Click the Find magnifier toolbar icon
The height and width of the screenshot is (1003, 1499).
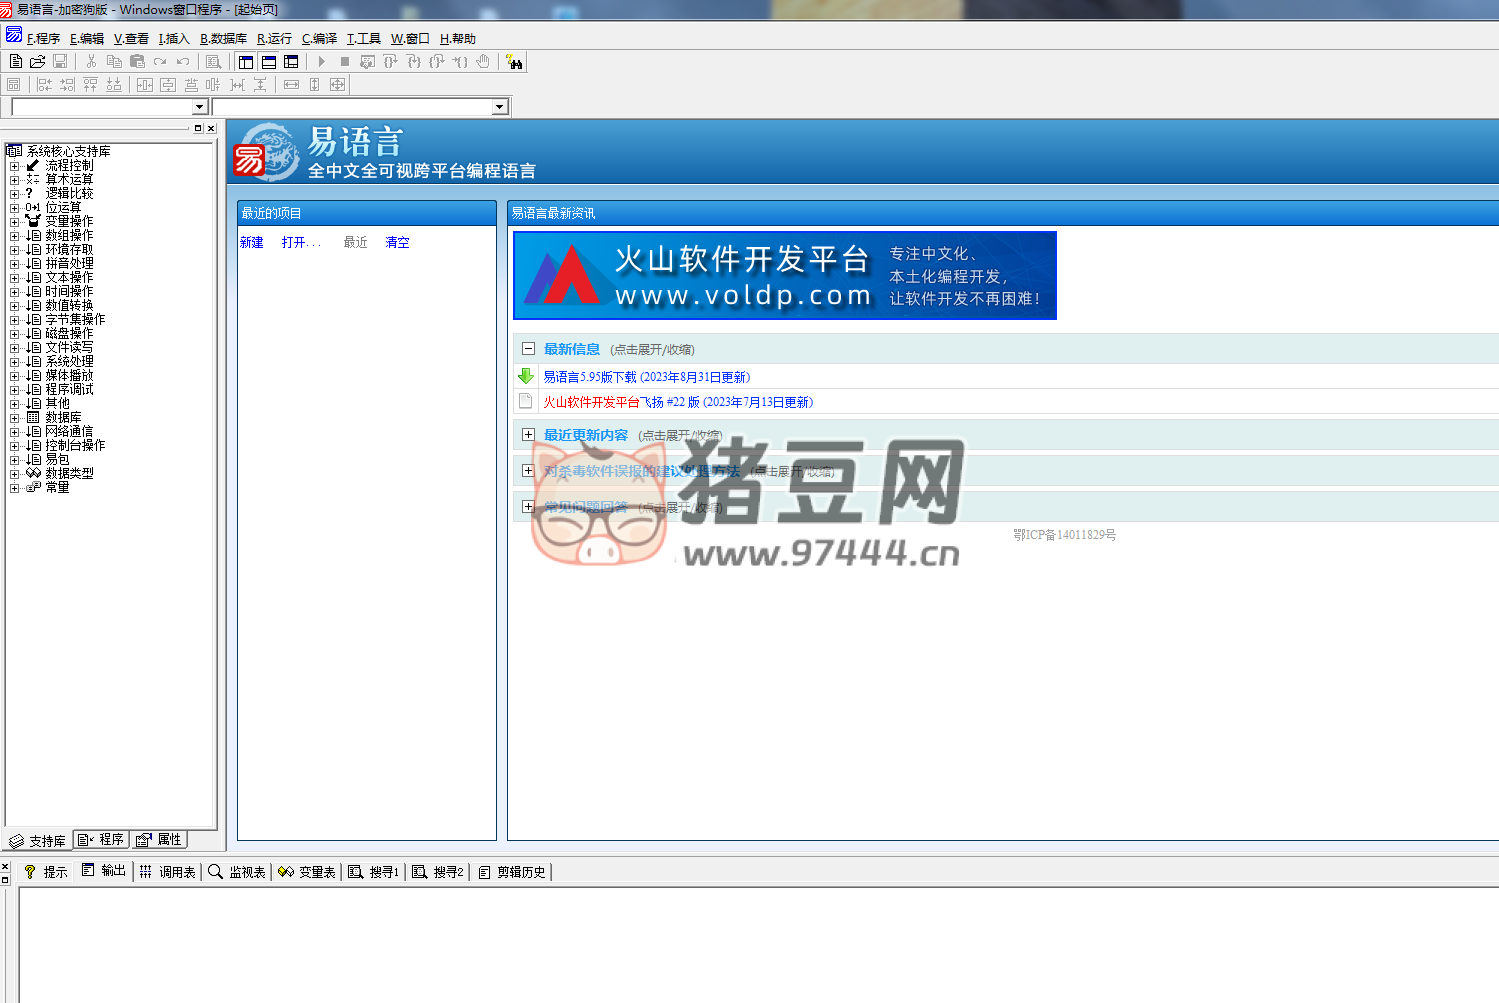coord(213,62)
